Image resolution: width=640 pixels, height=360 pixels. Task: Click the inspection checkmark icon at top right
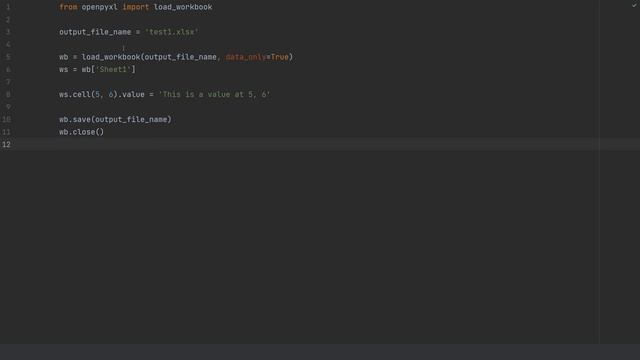tap(635, 5)
